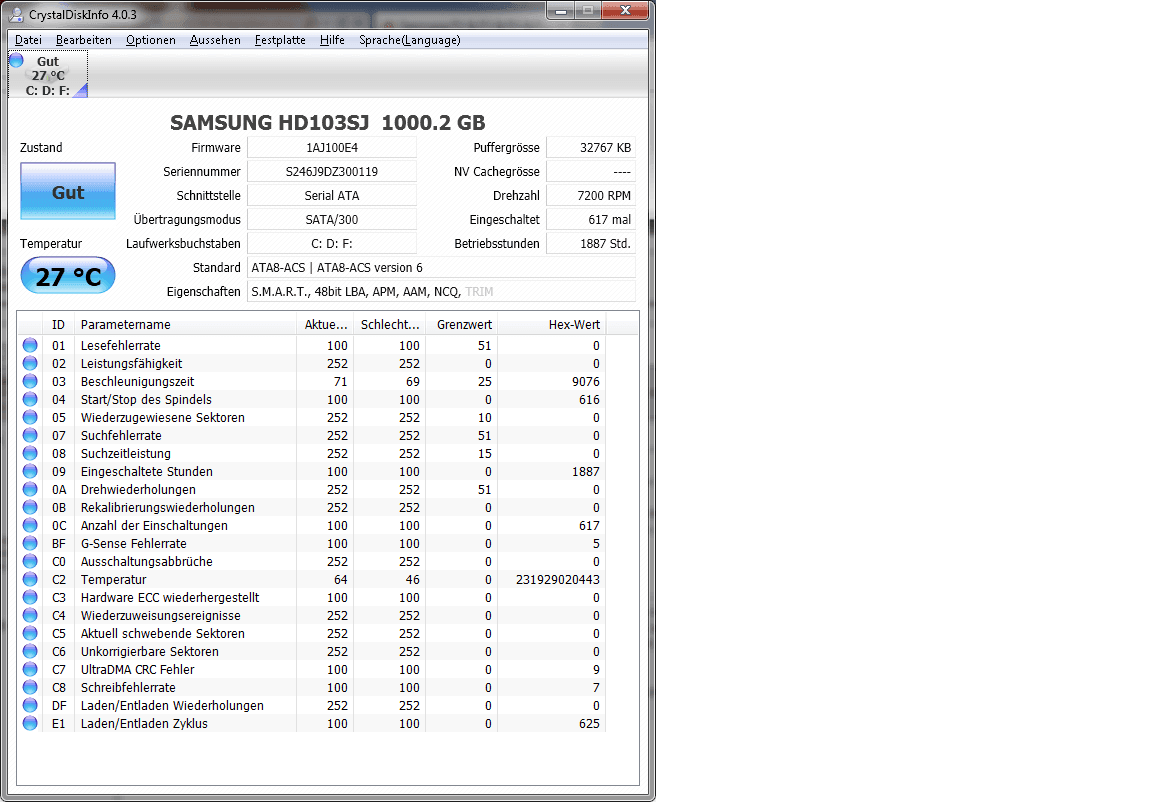The image size is (1152, 802).
Task: Click the status icon for Drehwiederholungen
Action: point(30,489)
